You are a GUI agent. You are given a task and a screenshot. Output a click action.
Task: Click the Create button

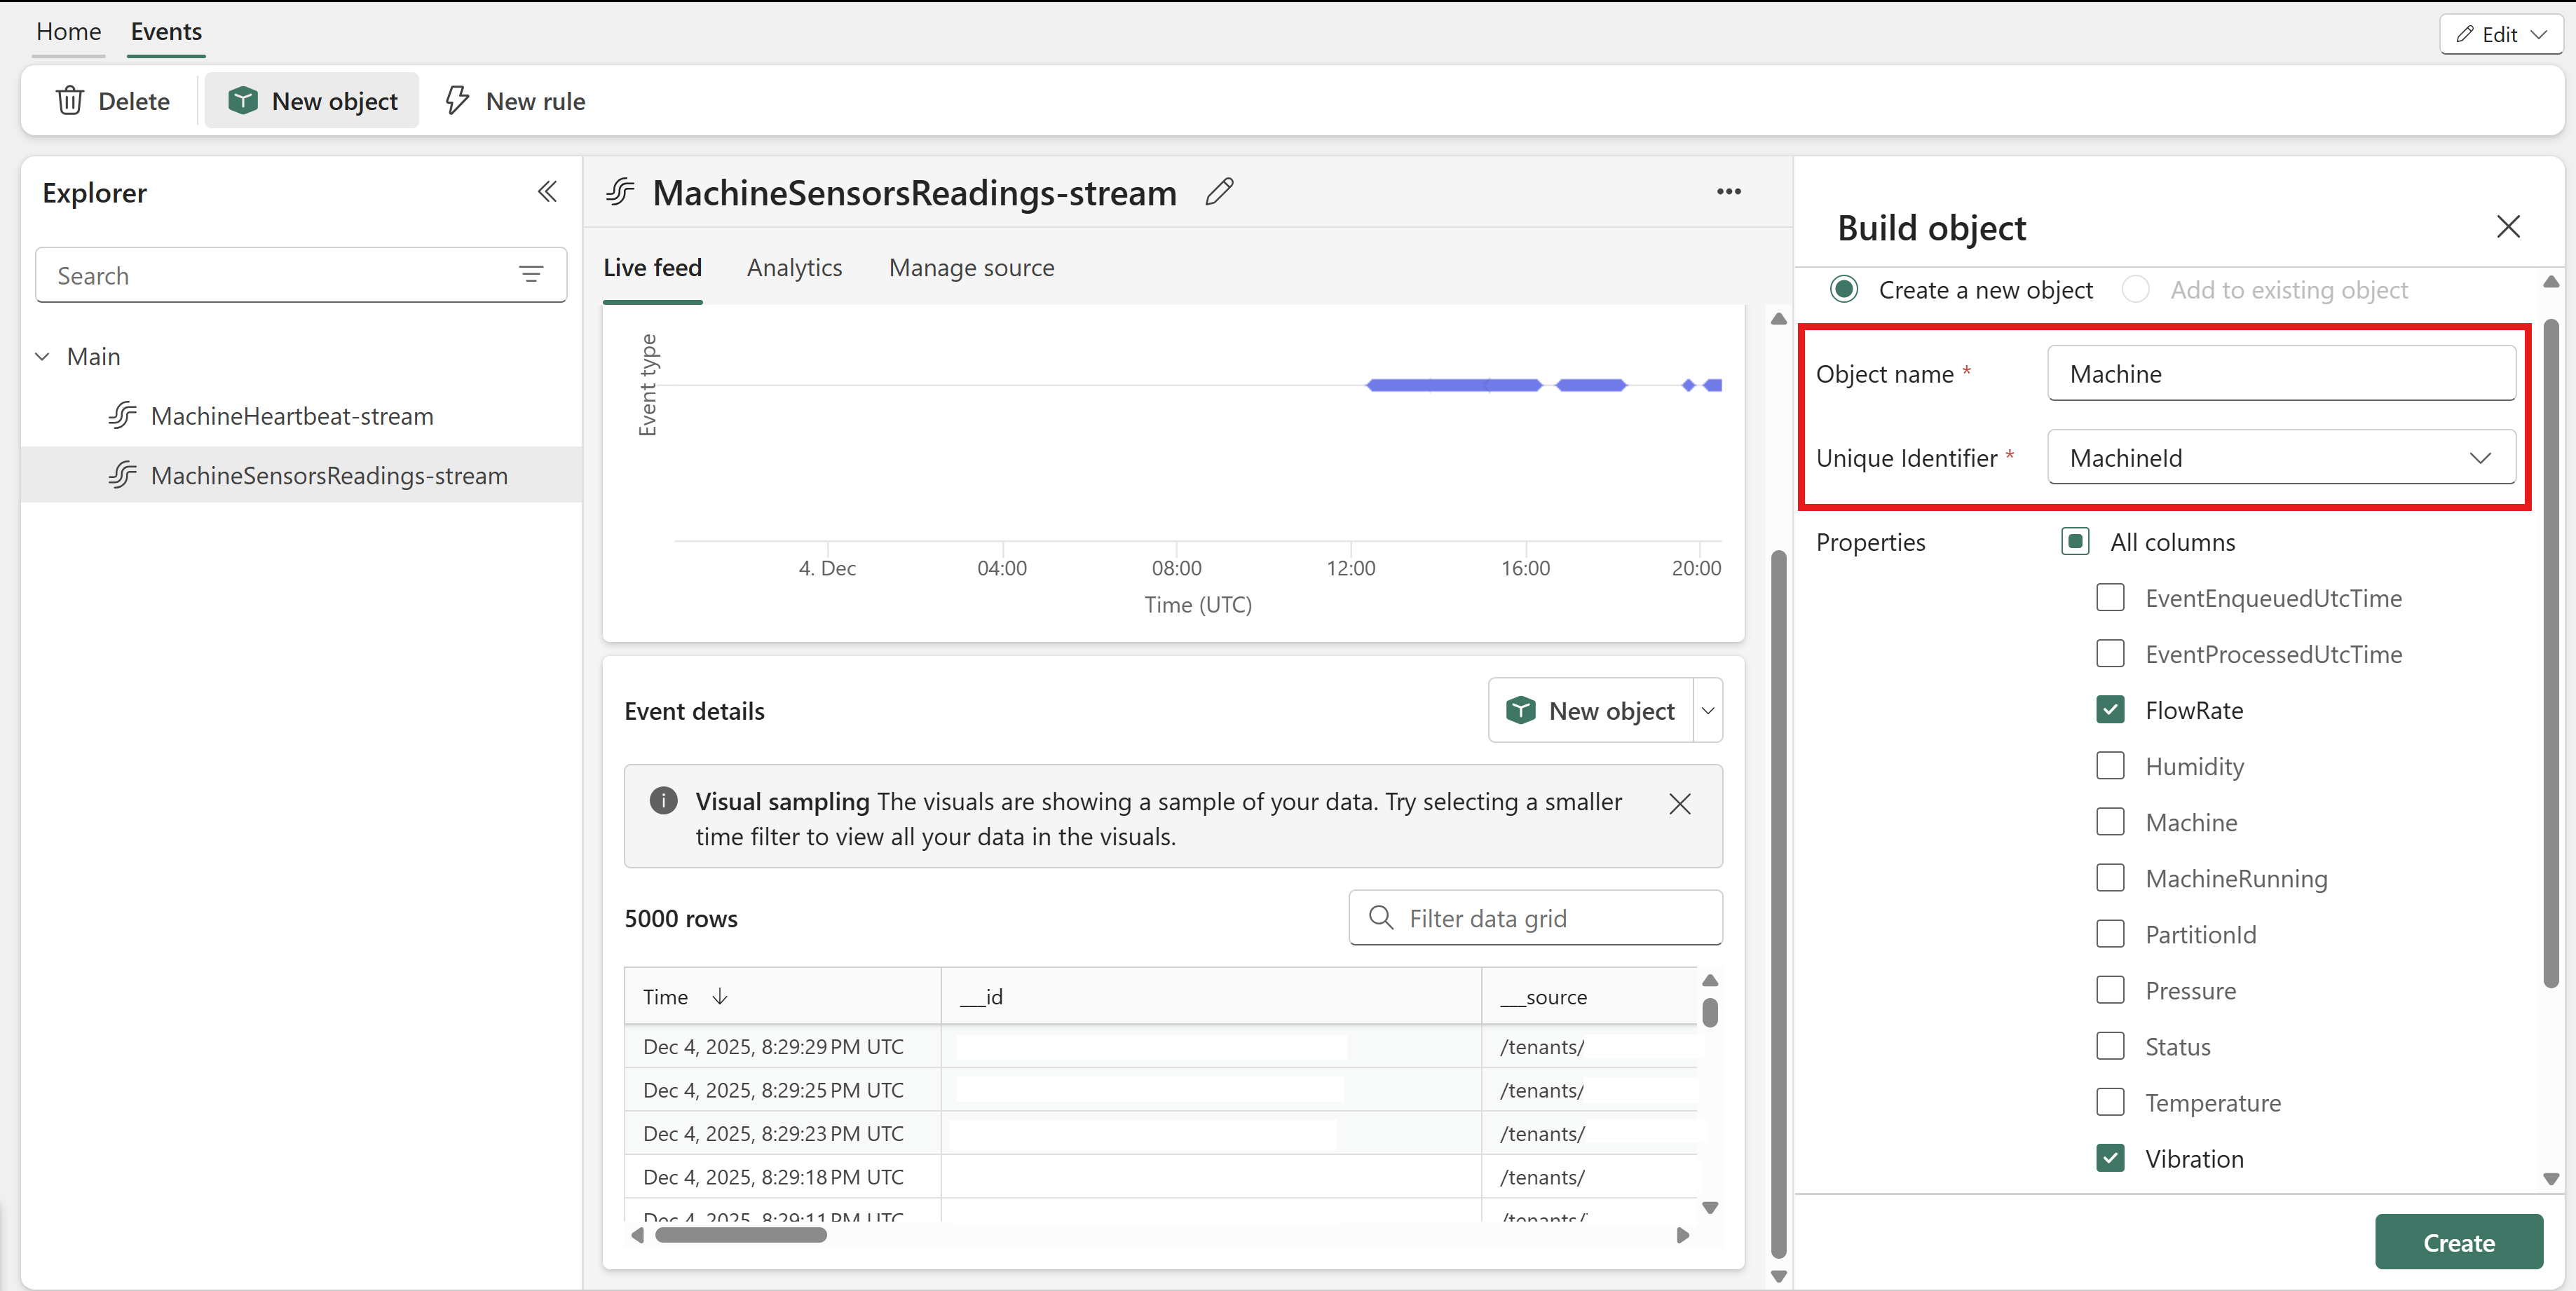[x=2459, y=1242]
